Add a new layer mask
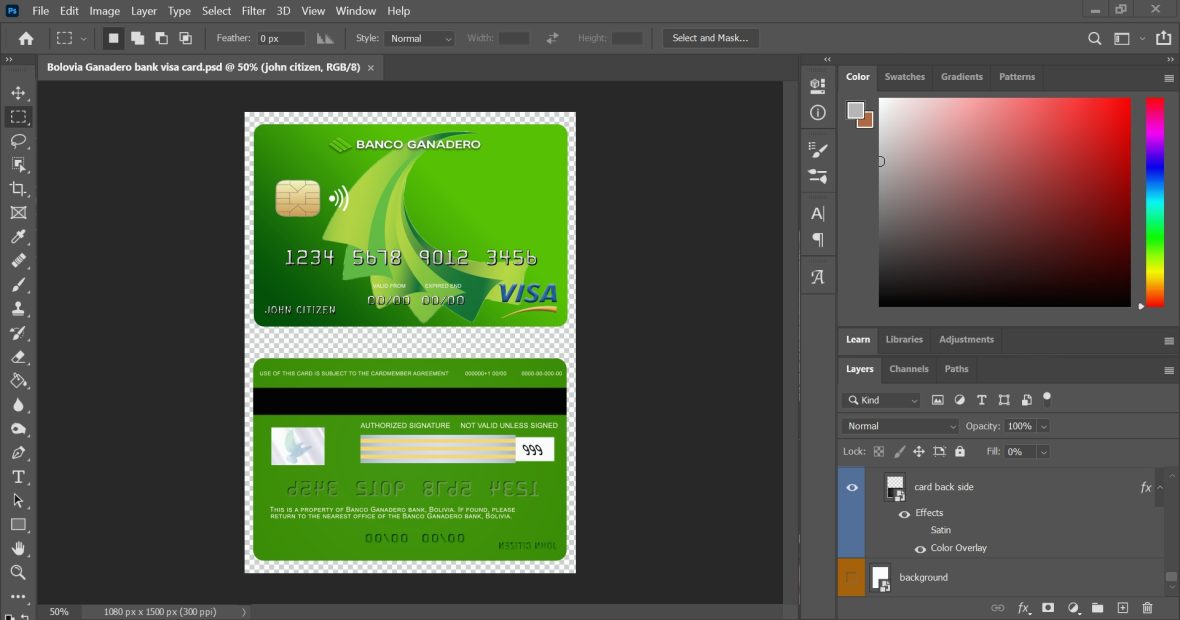 1048,607
